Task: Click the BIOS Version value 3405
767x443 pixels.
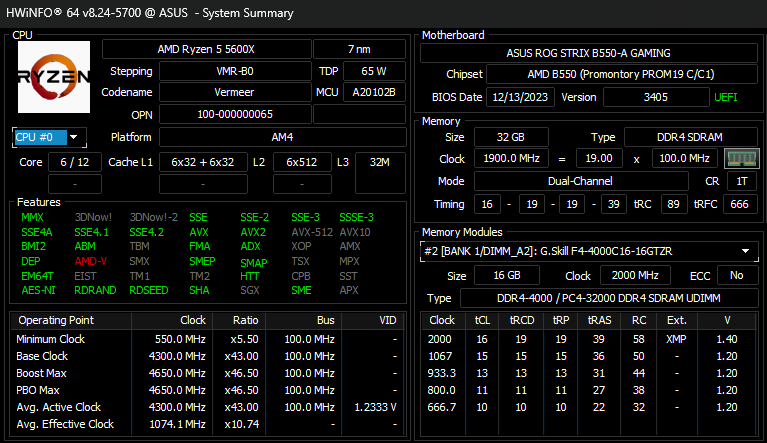Action: tap(656, 97)
